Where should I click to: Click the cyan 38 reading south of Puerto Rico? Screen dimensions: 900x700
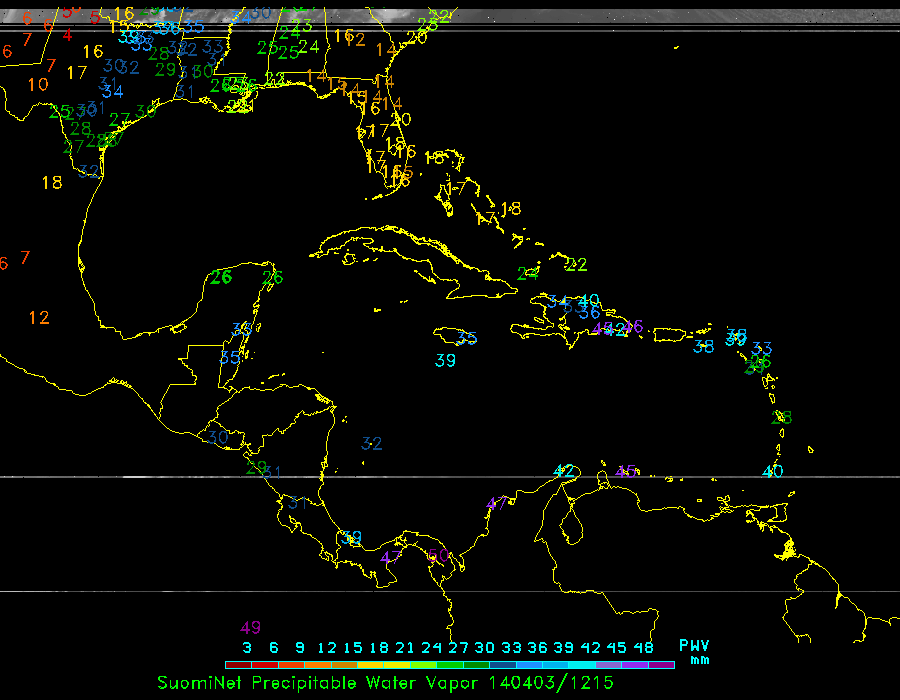(704, 346)
